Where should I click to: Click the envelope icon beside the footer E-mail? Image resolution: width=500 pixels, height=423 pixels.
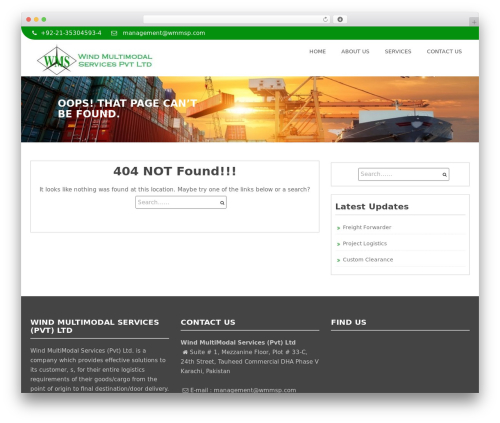point(185,390)
